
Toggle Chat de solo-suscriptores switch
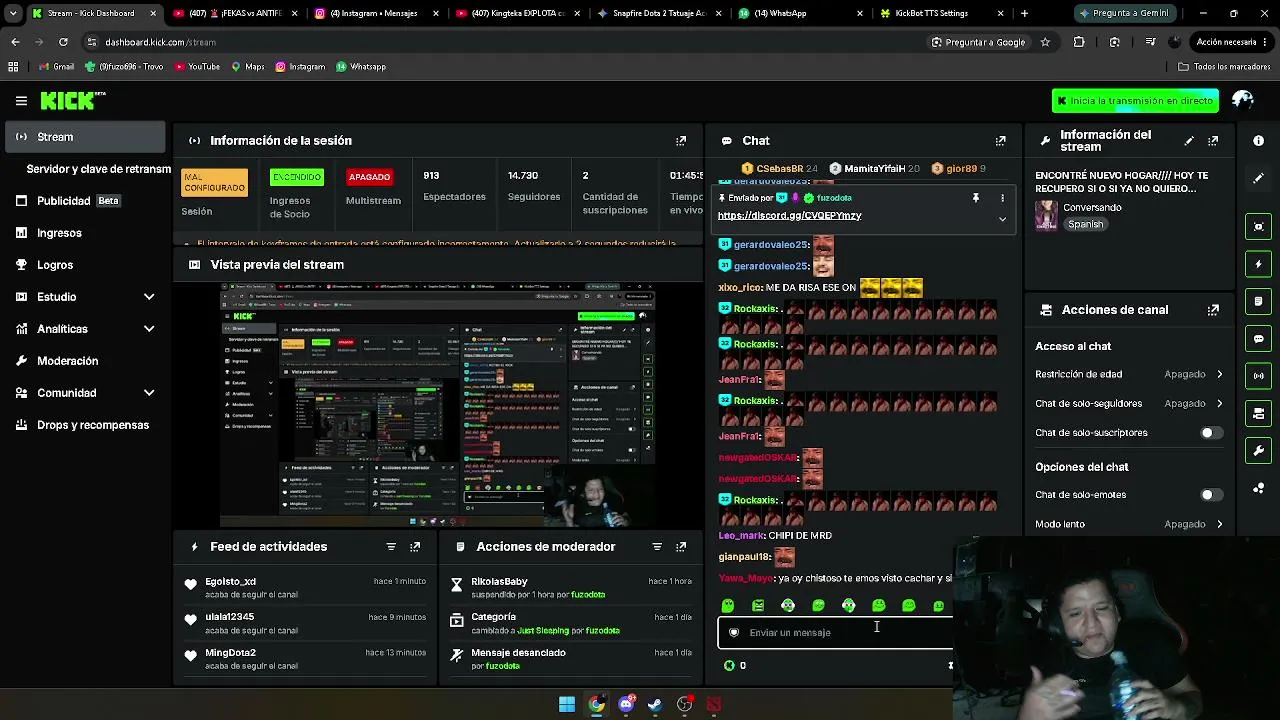coord(1210,433)
